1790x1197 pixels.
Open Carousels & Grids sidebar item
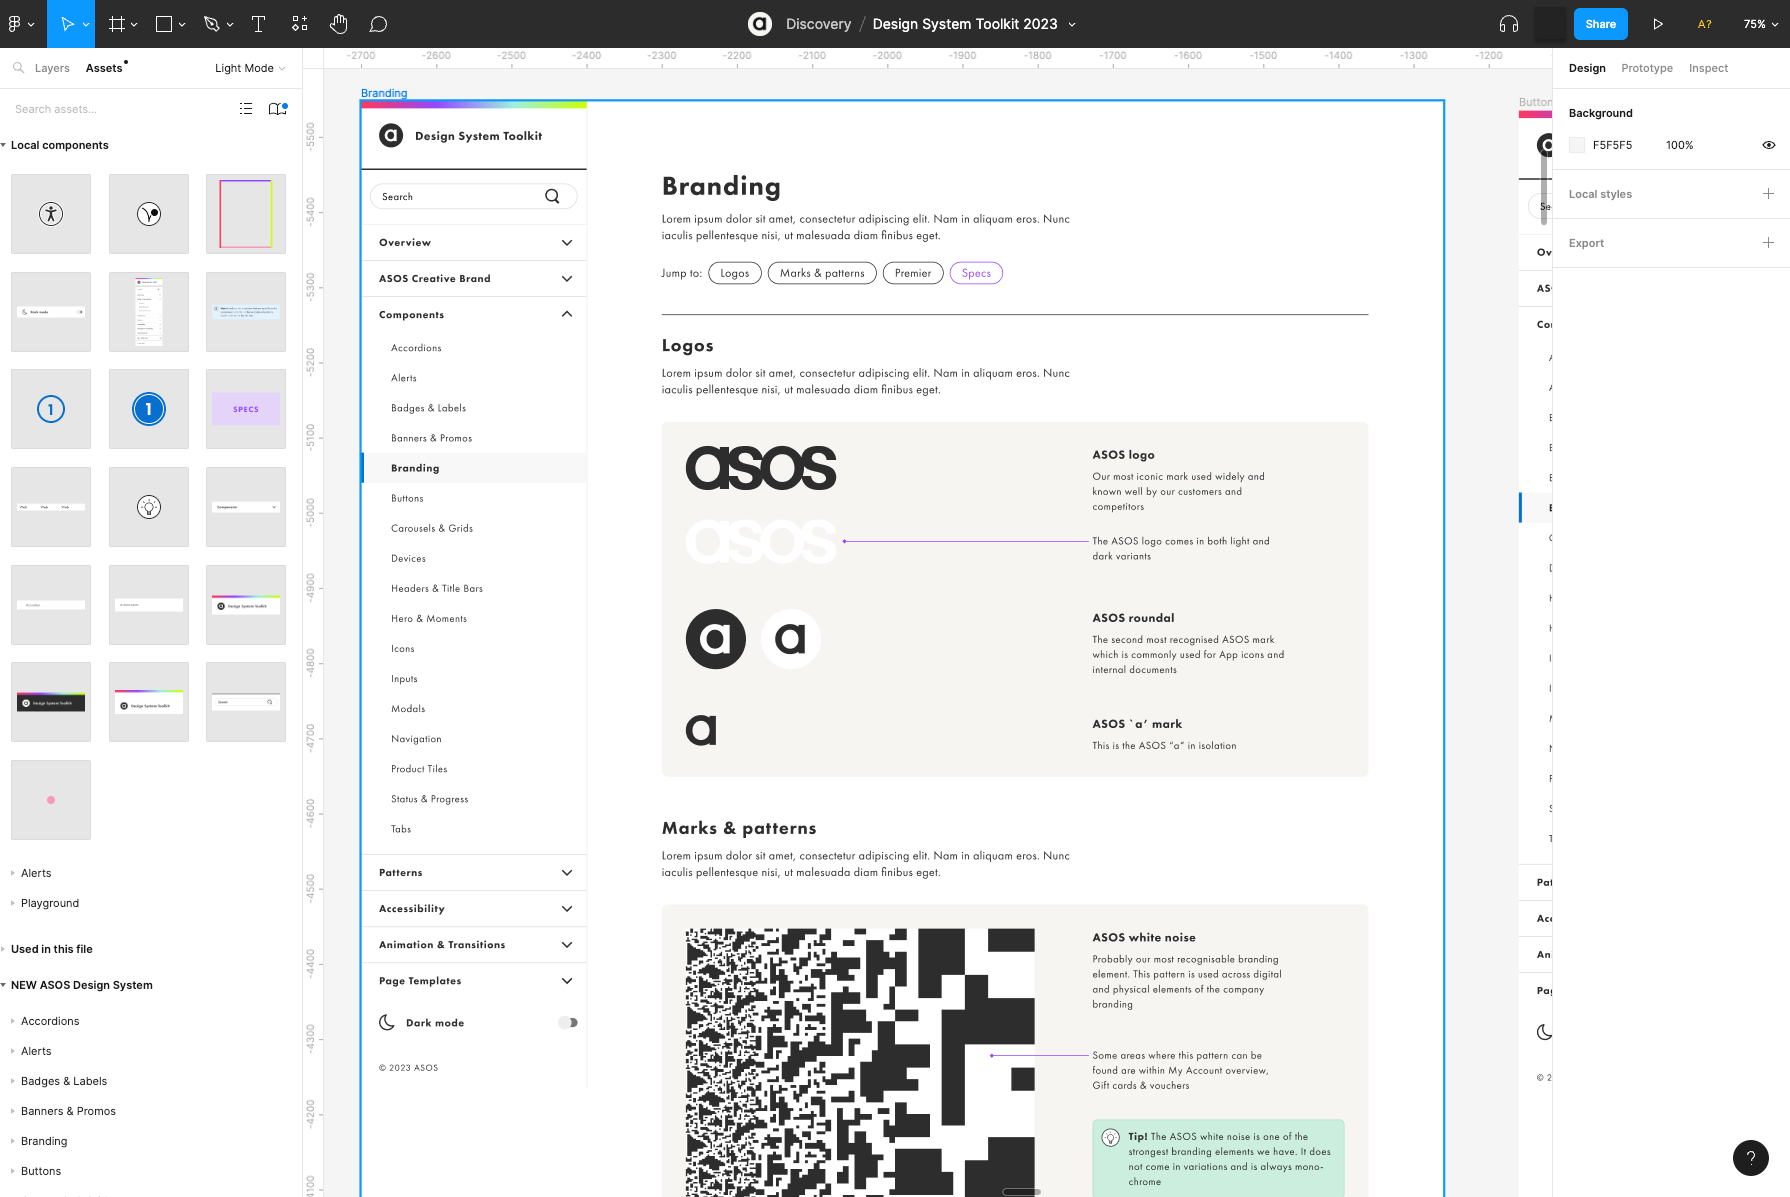[x=432, y=528]
